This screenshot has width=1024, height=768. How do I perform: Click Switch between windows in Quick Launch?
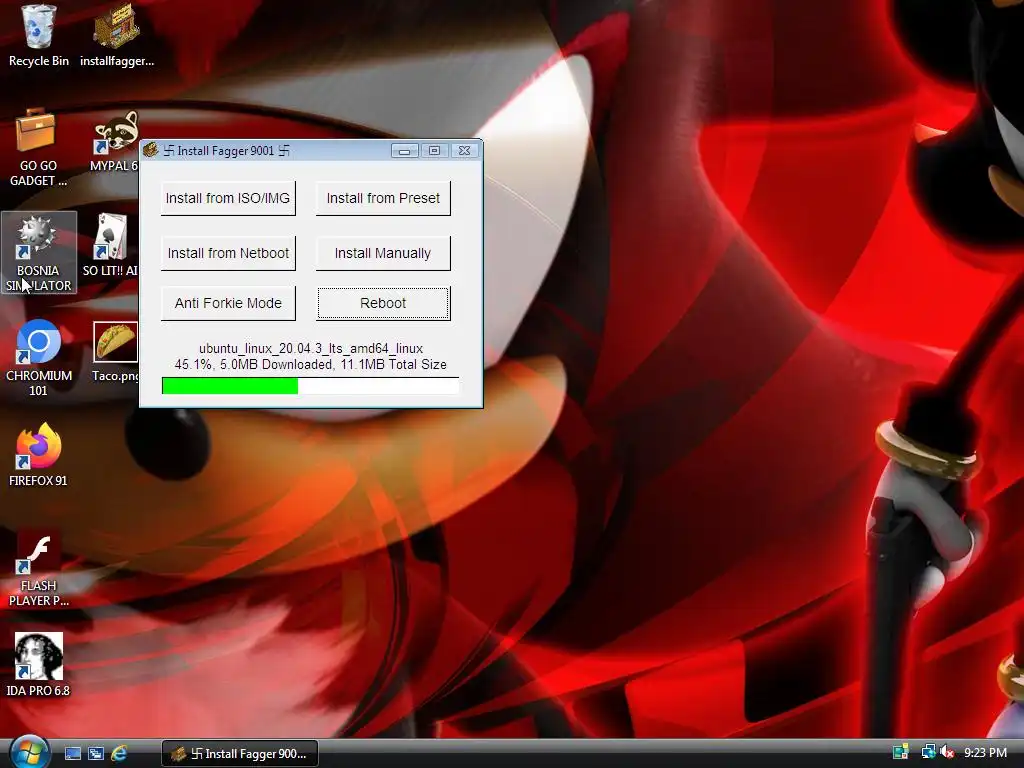pyautogui.click(x=96, y=754)
